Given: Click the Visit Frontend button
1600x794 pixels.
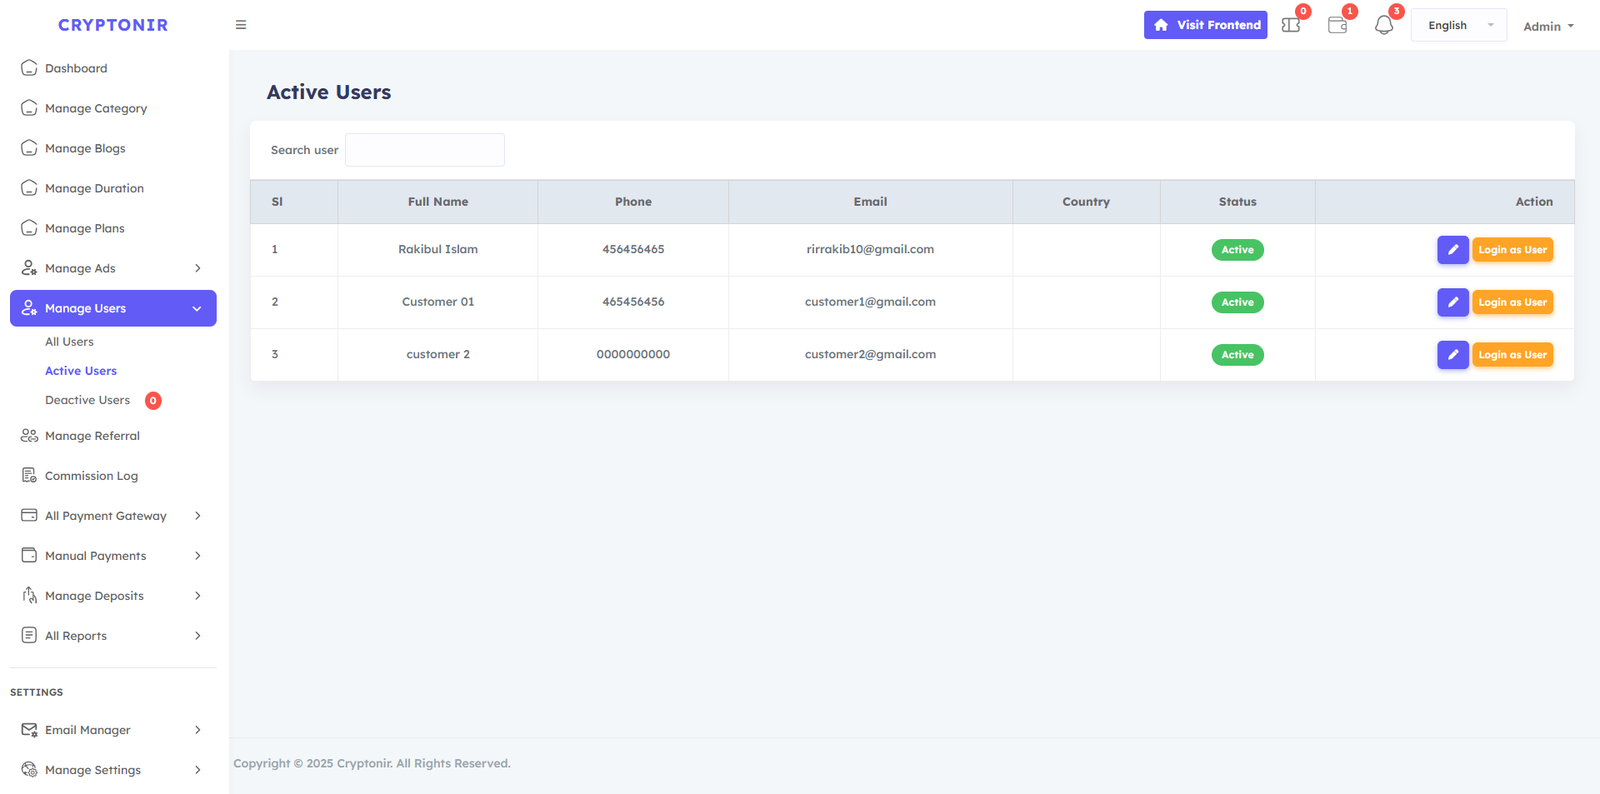Looking at the screenshot, I should (1205, 25).
